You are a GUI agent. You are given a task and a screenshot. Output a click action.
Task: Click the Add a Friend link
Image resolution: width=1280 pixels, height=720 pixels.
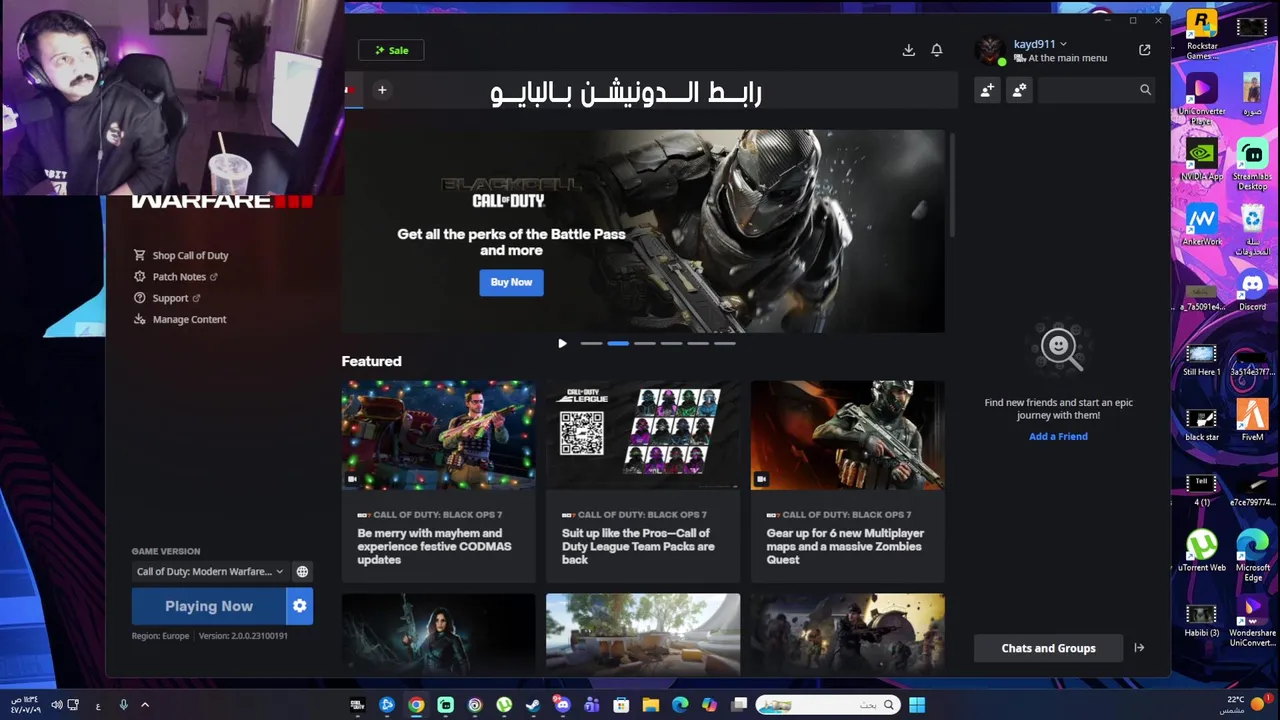(x=1058, y=436)
